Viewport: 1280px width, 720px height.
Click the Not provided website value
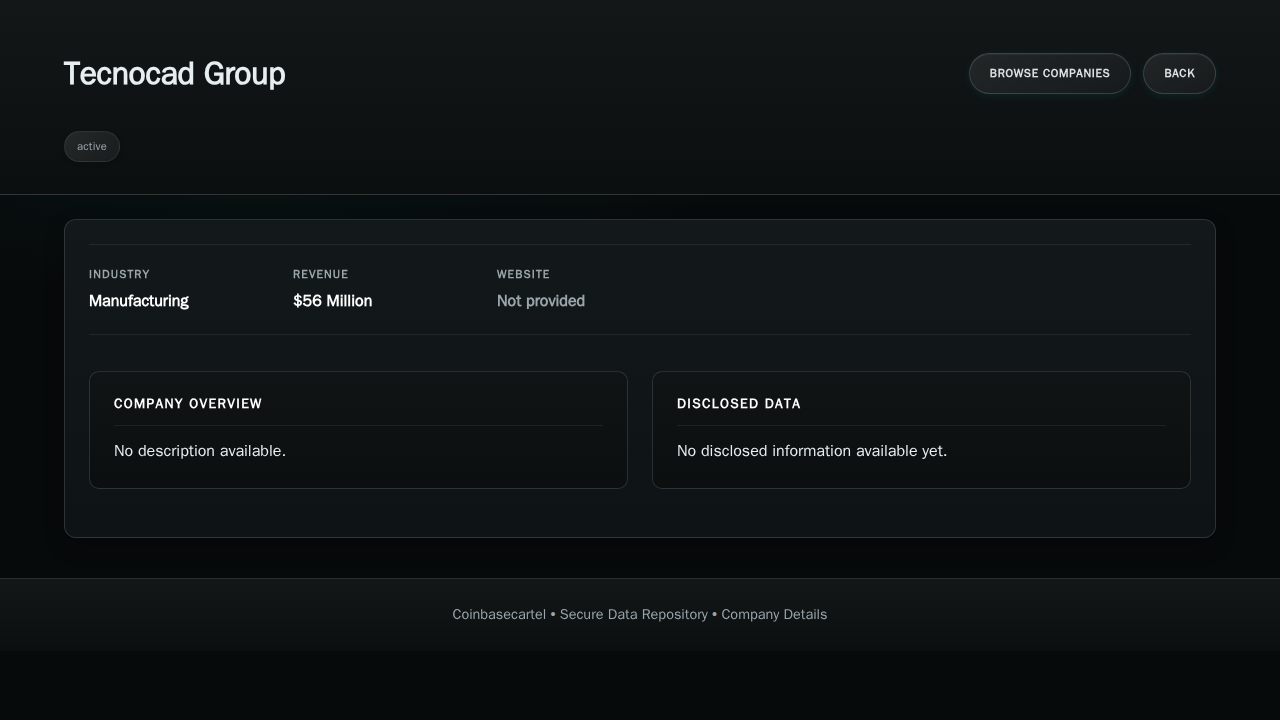[x=540, y=301]
